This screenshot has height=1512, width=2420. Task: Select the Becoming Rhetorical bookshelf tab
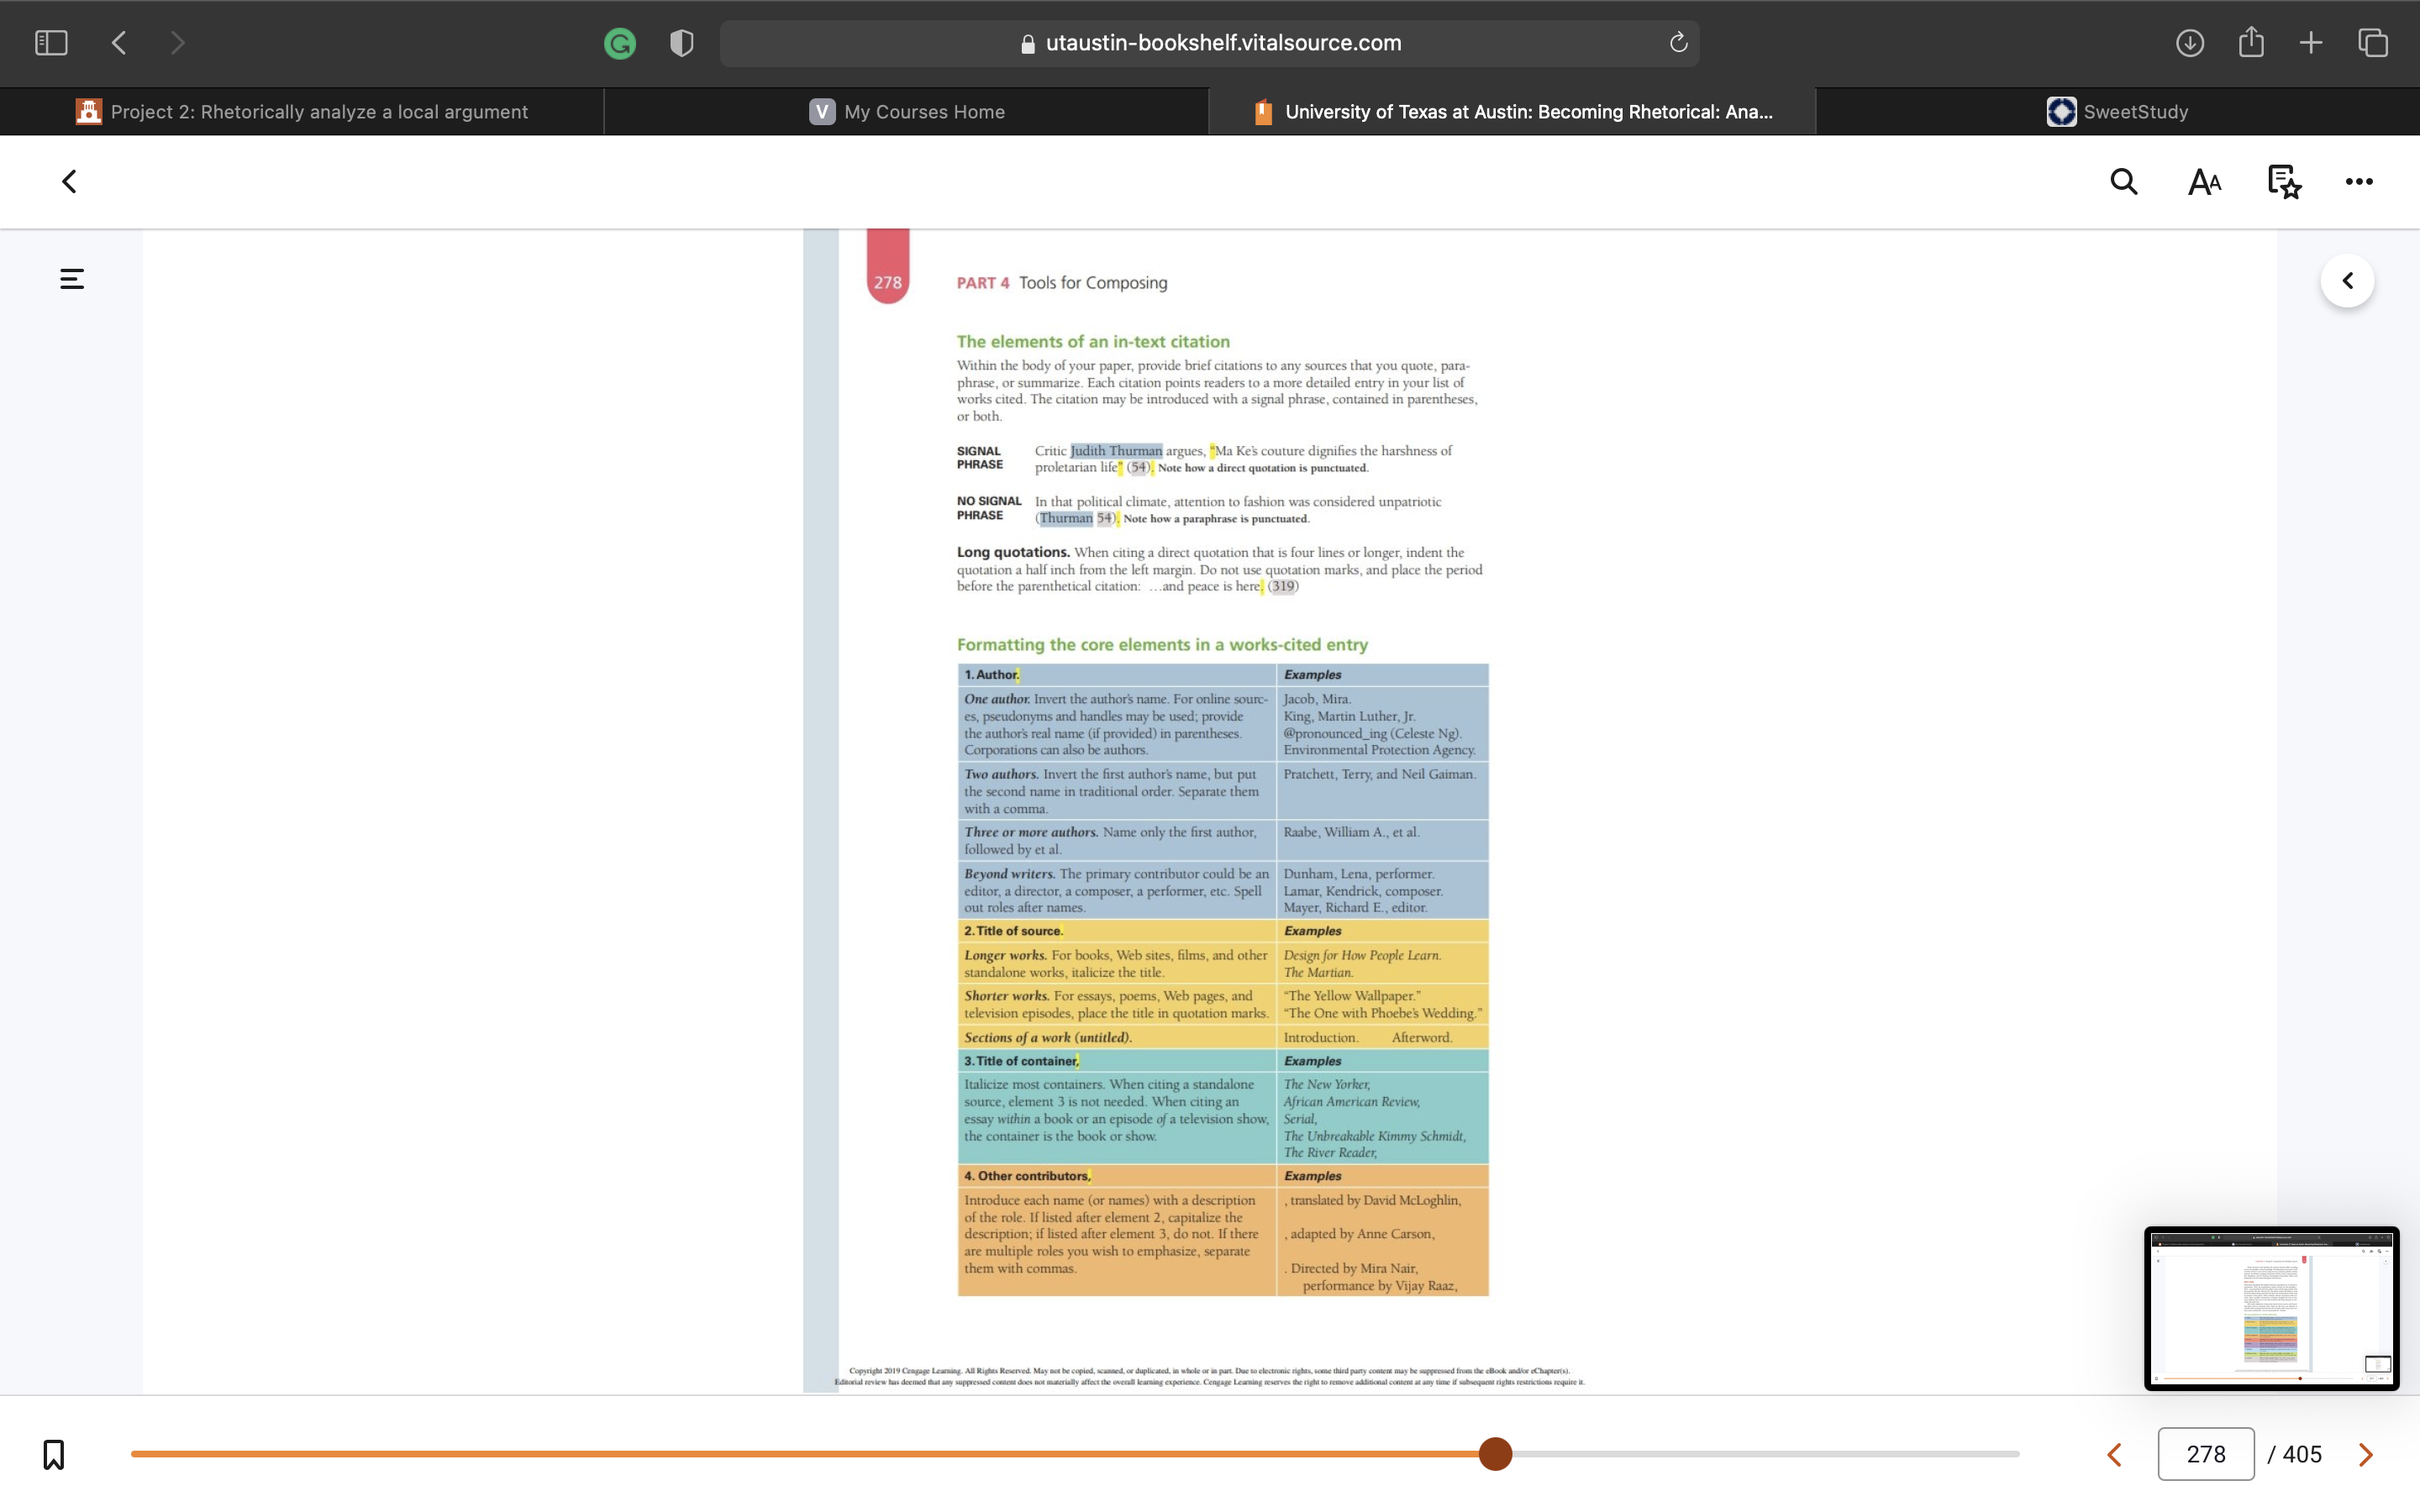(1512, 112)
